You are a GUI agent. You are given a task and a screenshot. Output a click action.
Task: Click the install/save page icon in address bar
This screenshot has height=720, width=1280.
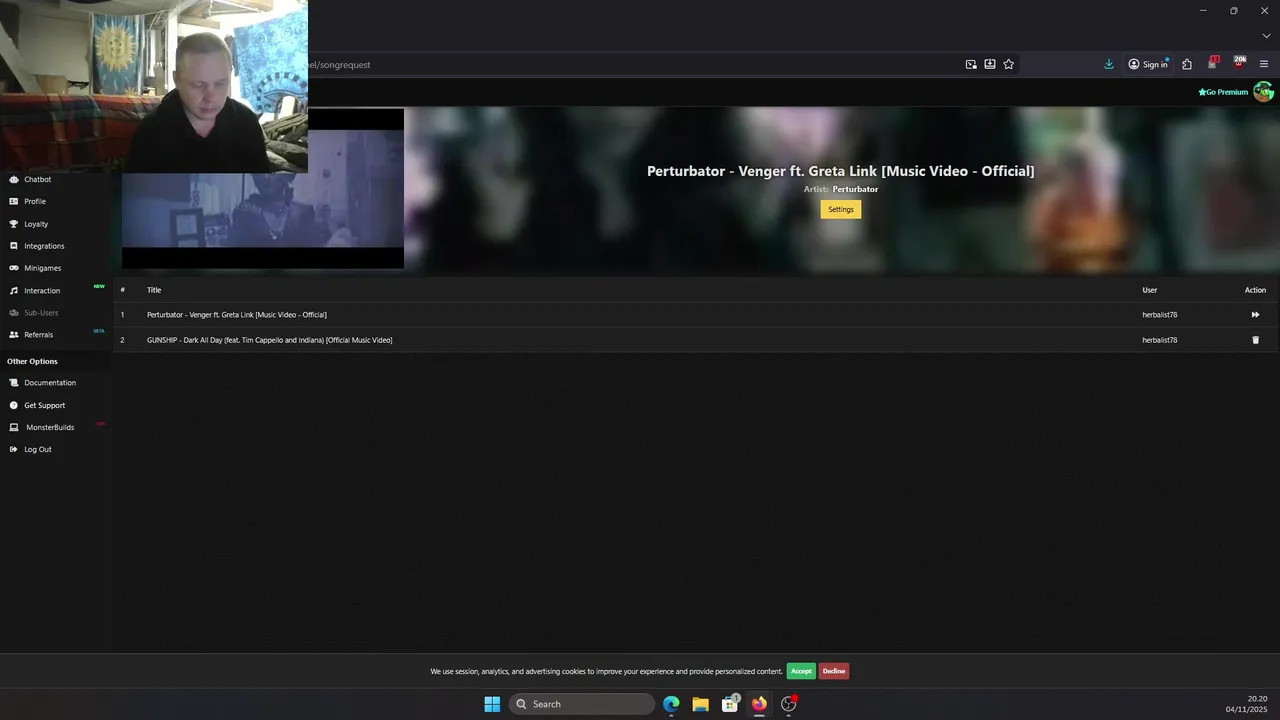pos(990,64)
